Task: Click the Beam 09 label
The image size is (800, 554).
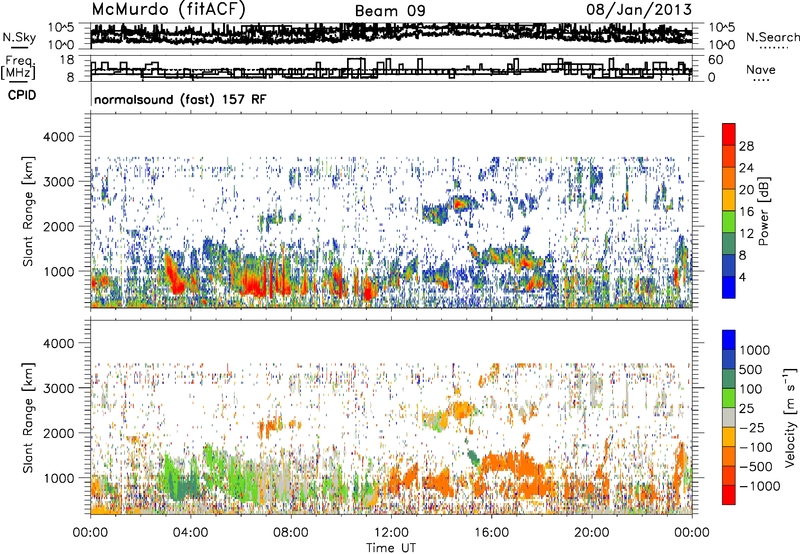Action: [390, 11]
